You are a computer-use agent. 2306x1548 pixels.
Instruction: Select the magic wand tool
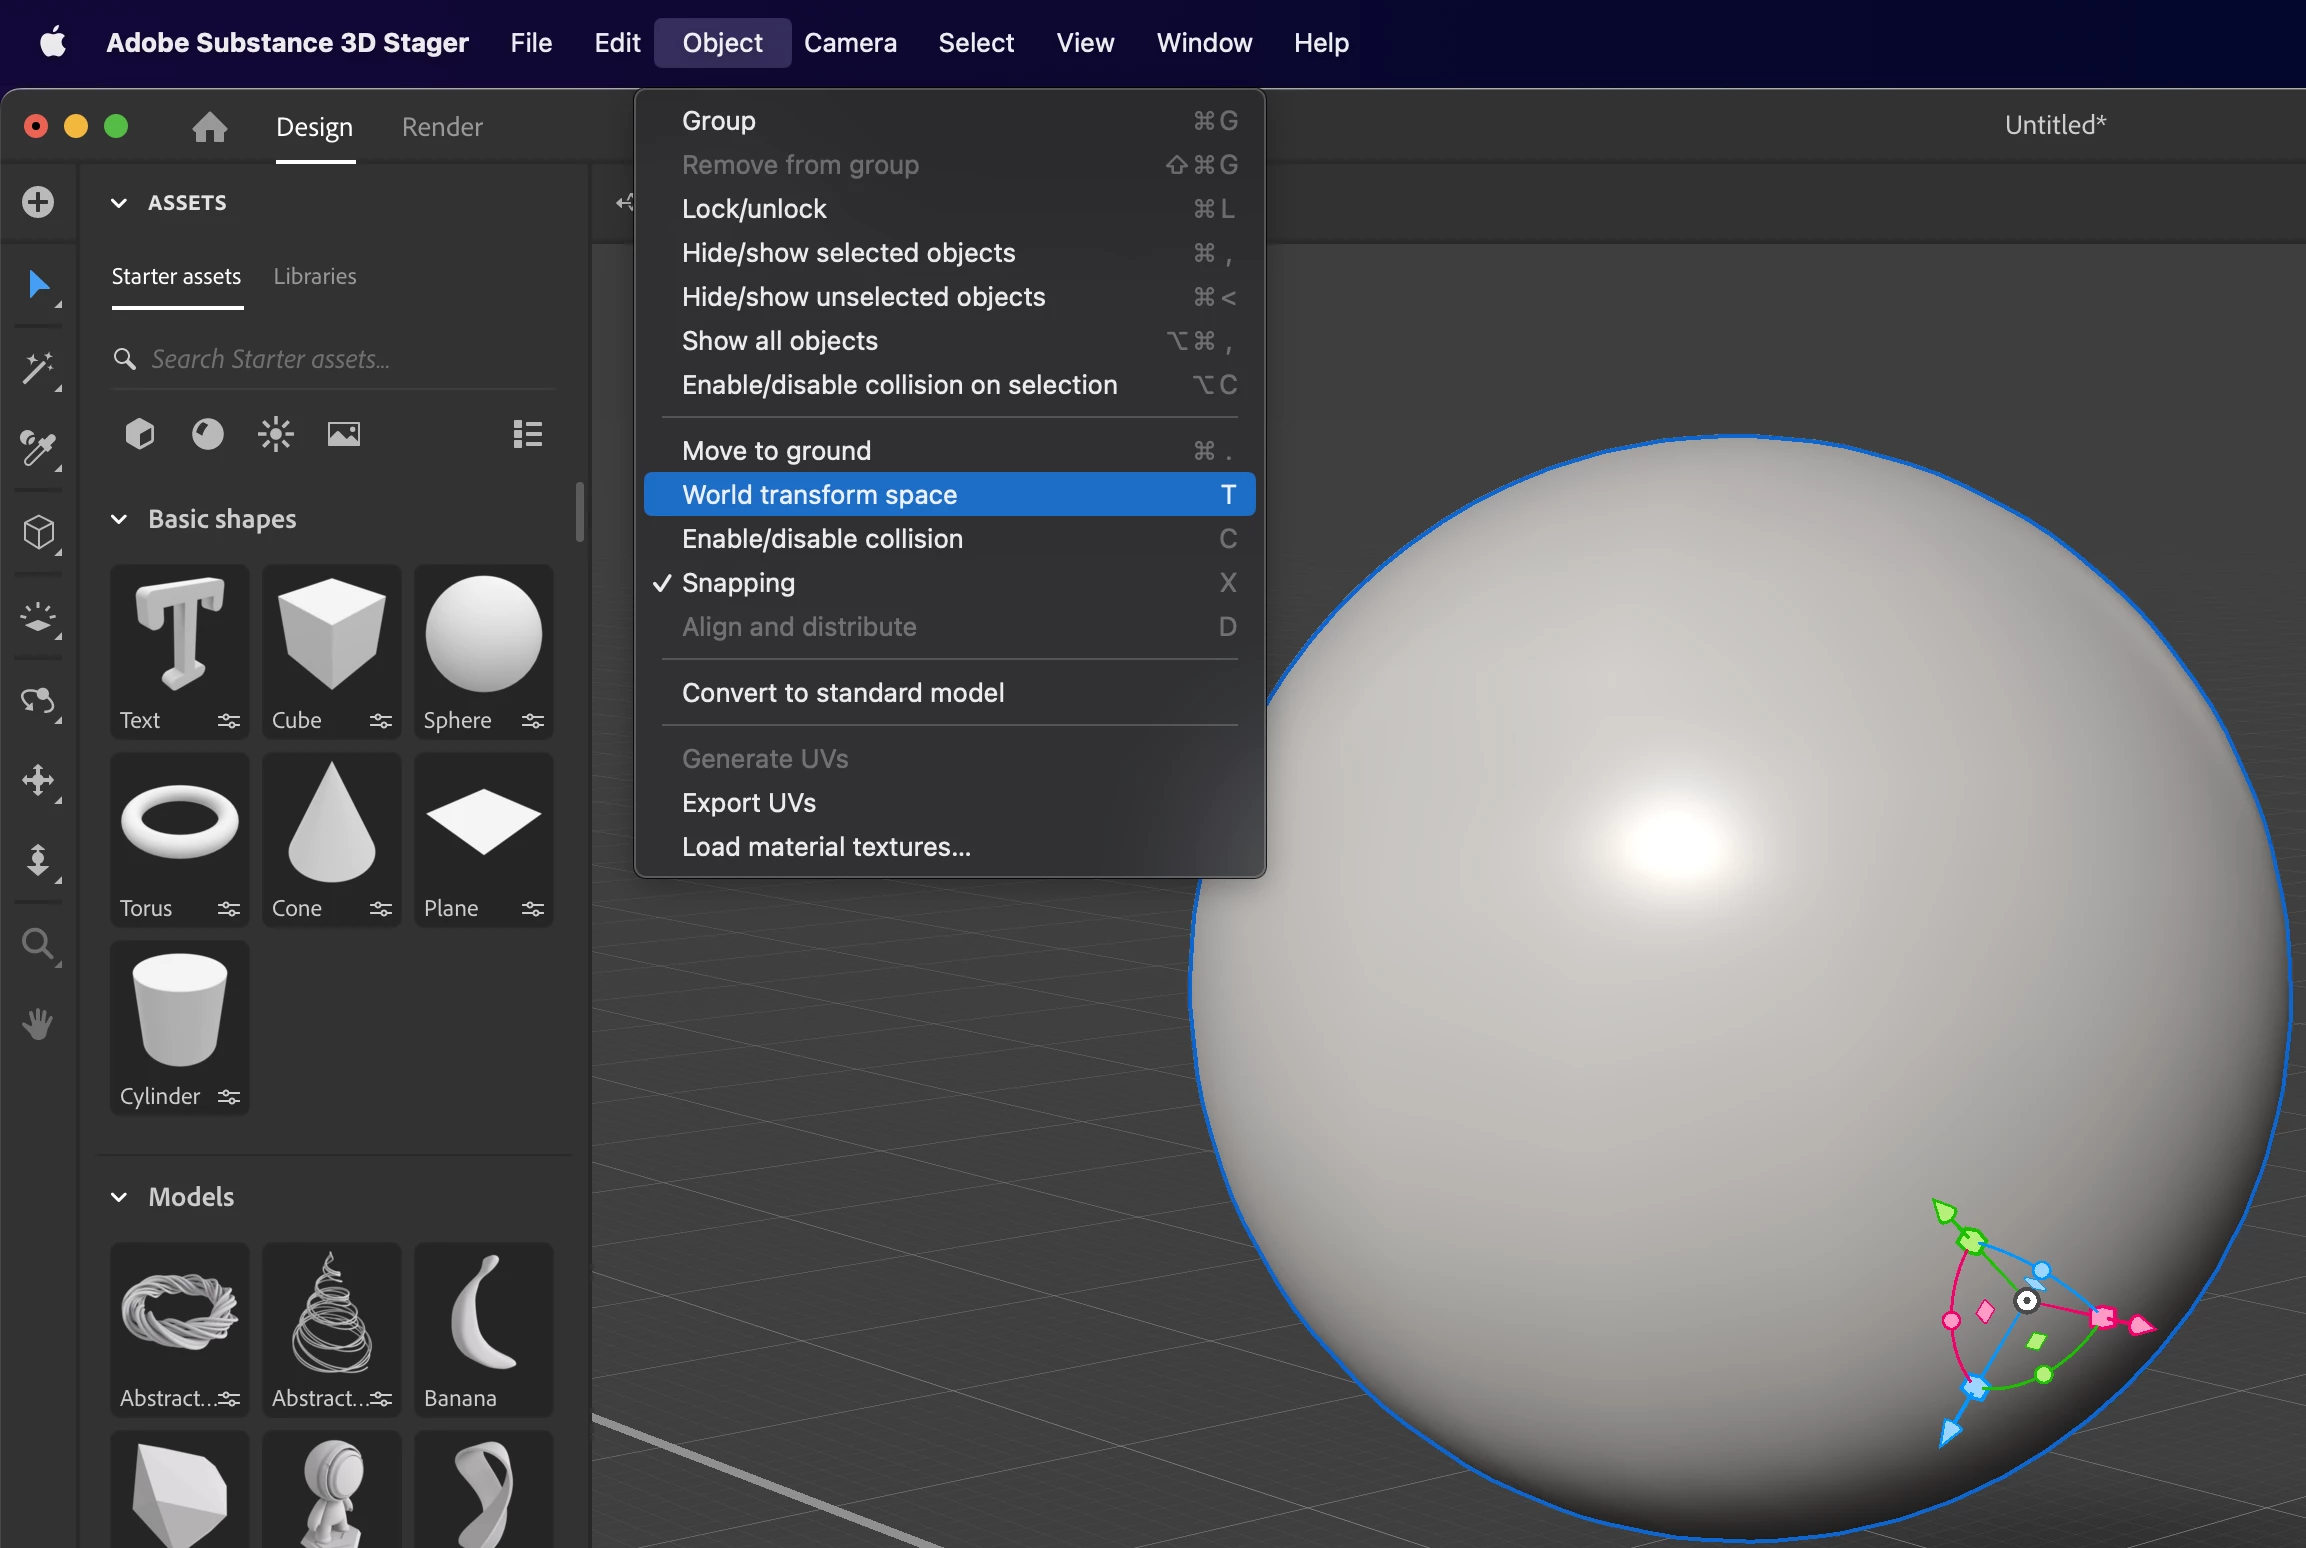[x=39, y=368]
